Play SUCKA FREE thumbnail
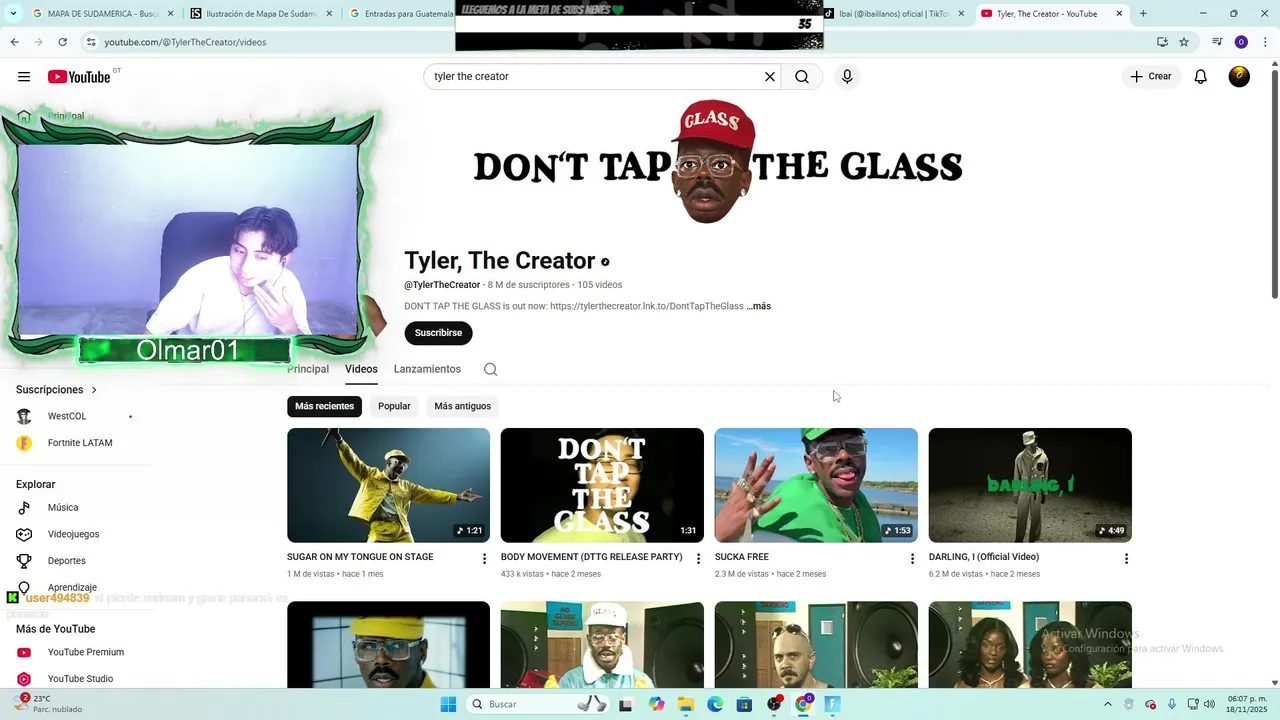 pos(816,485)
